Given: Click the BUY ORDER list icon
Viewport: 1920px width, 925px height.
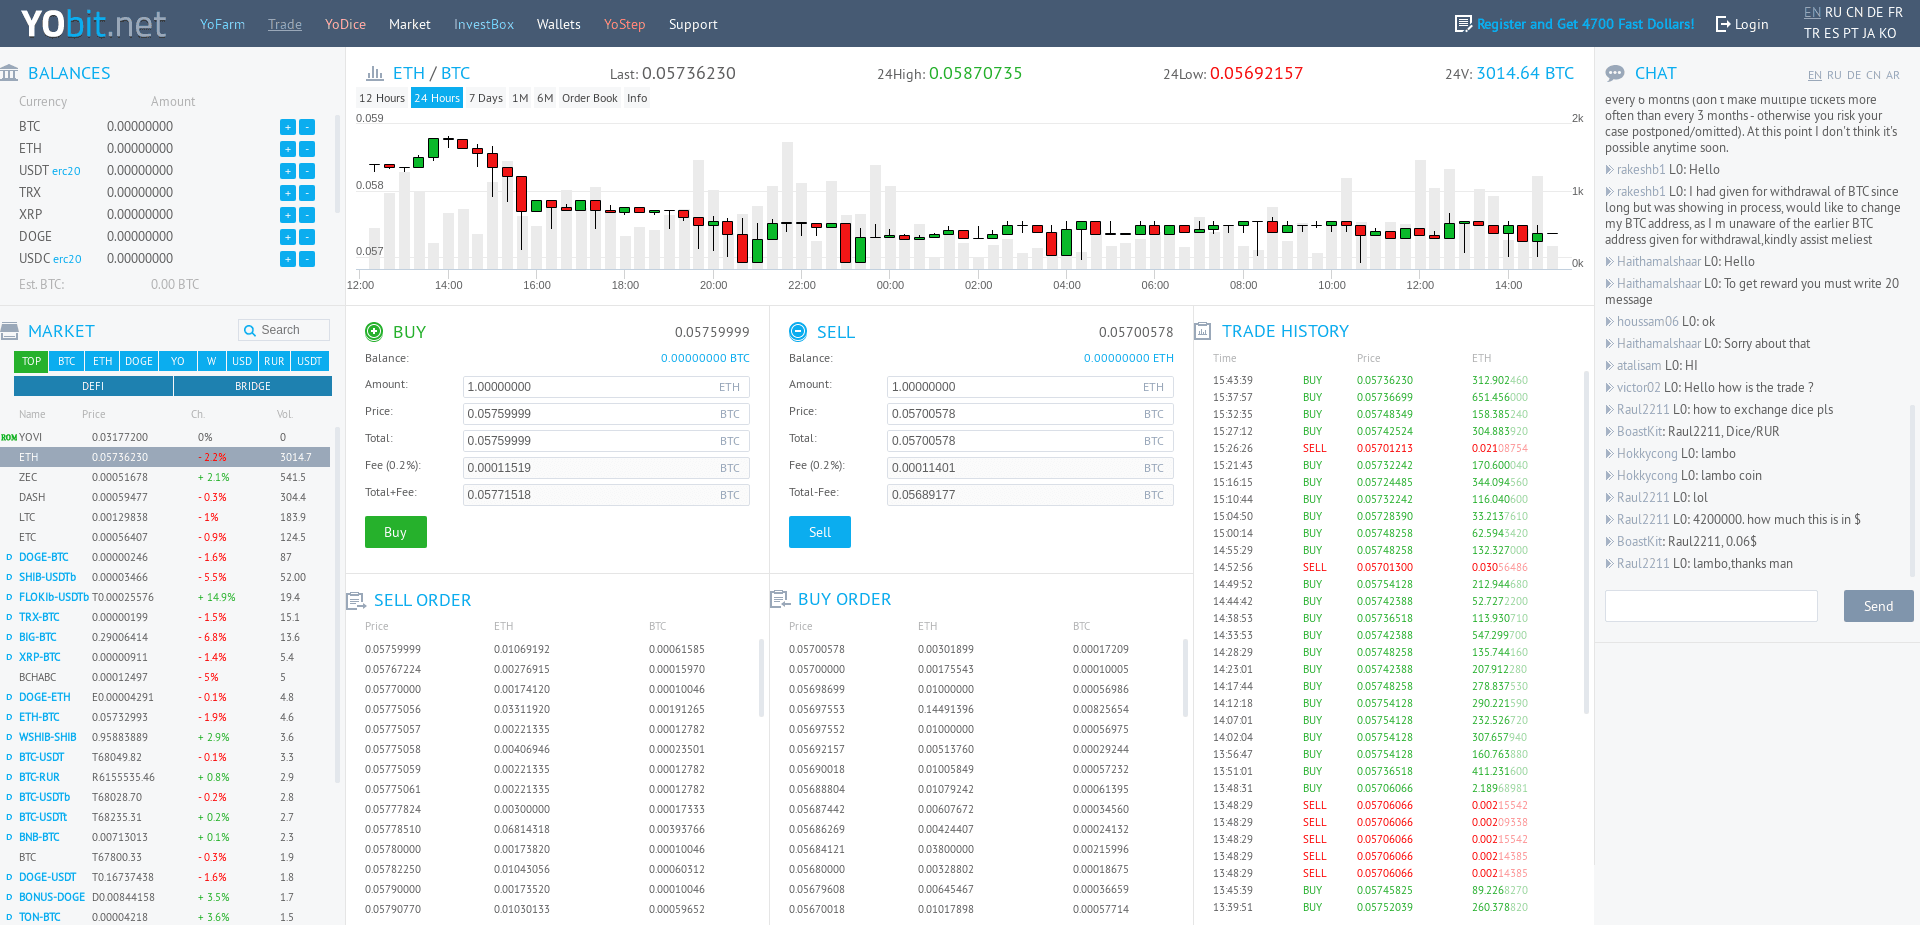Looking at the screenshot, I should click(781, 599).
